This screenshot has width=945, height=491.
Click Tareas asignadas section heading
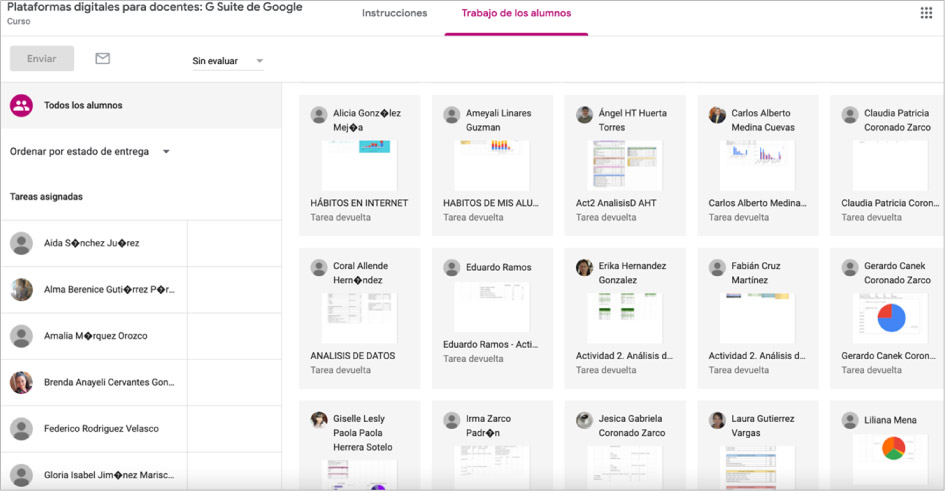[x=46, y=197]
